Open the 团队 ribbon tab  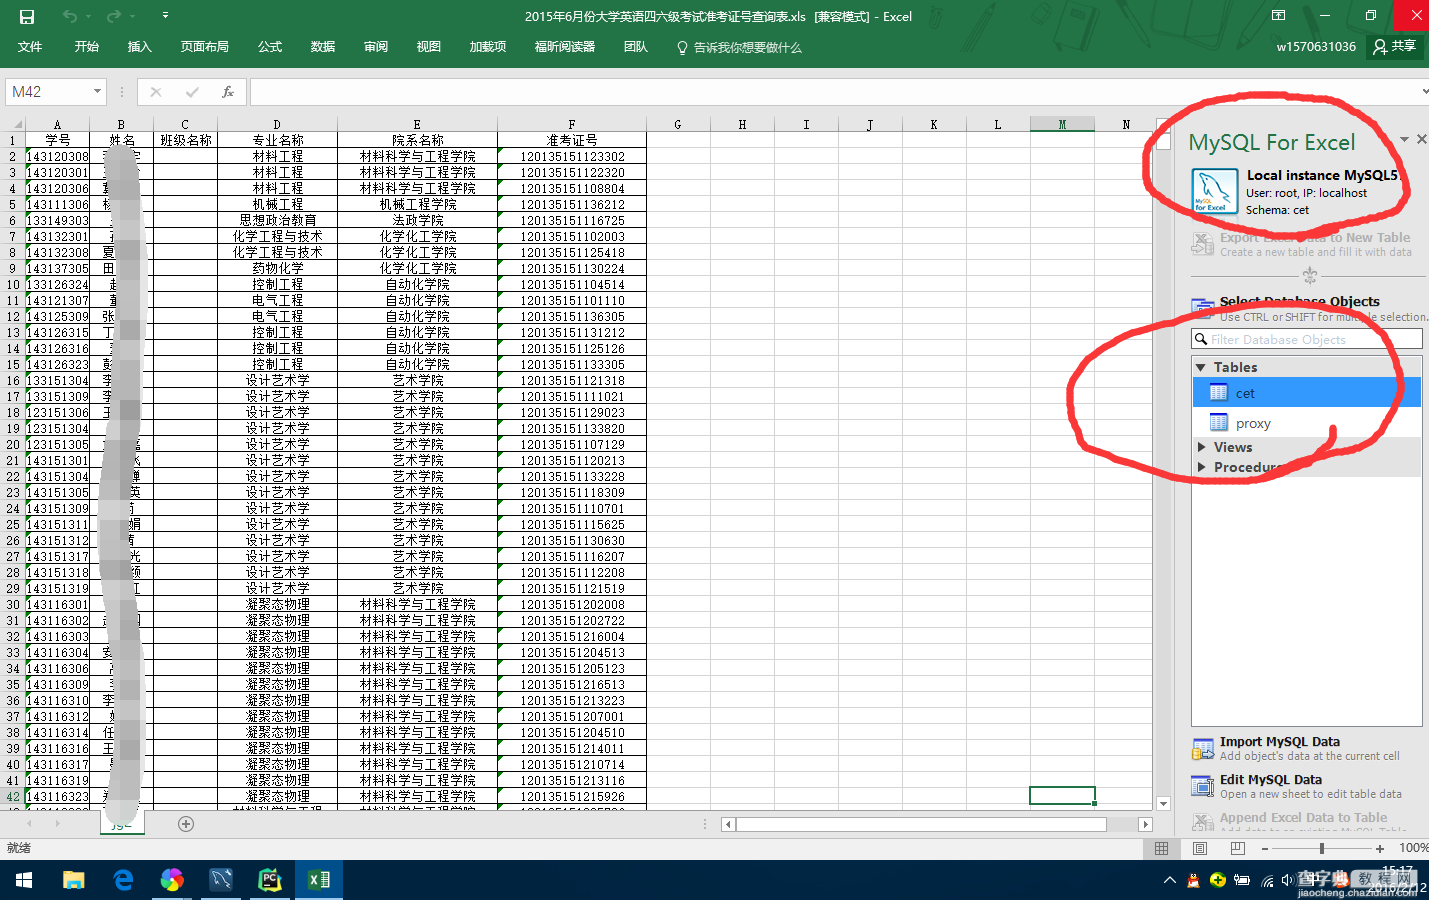636,47
